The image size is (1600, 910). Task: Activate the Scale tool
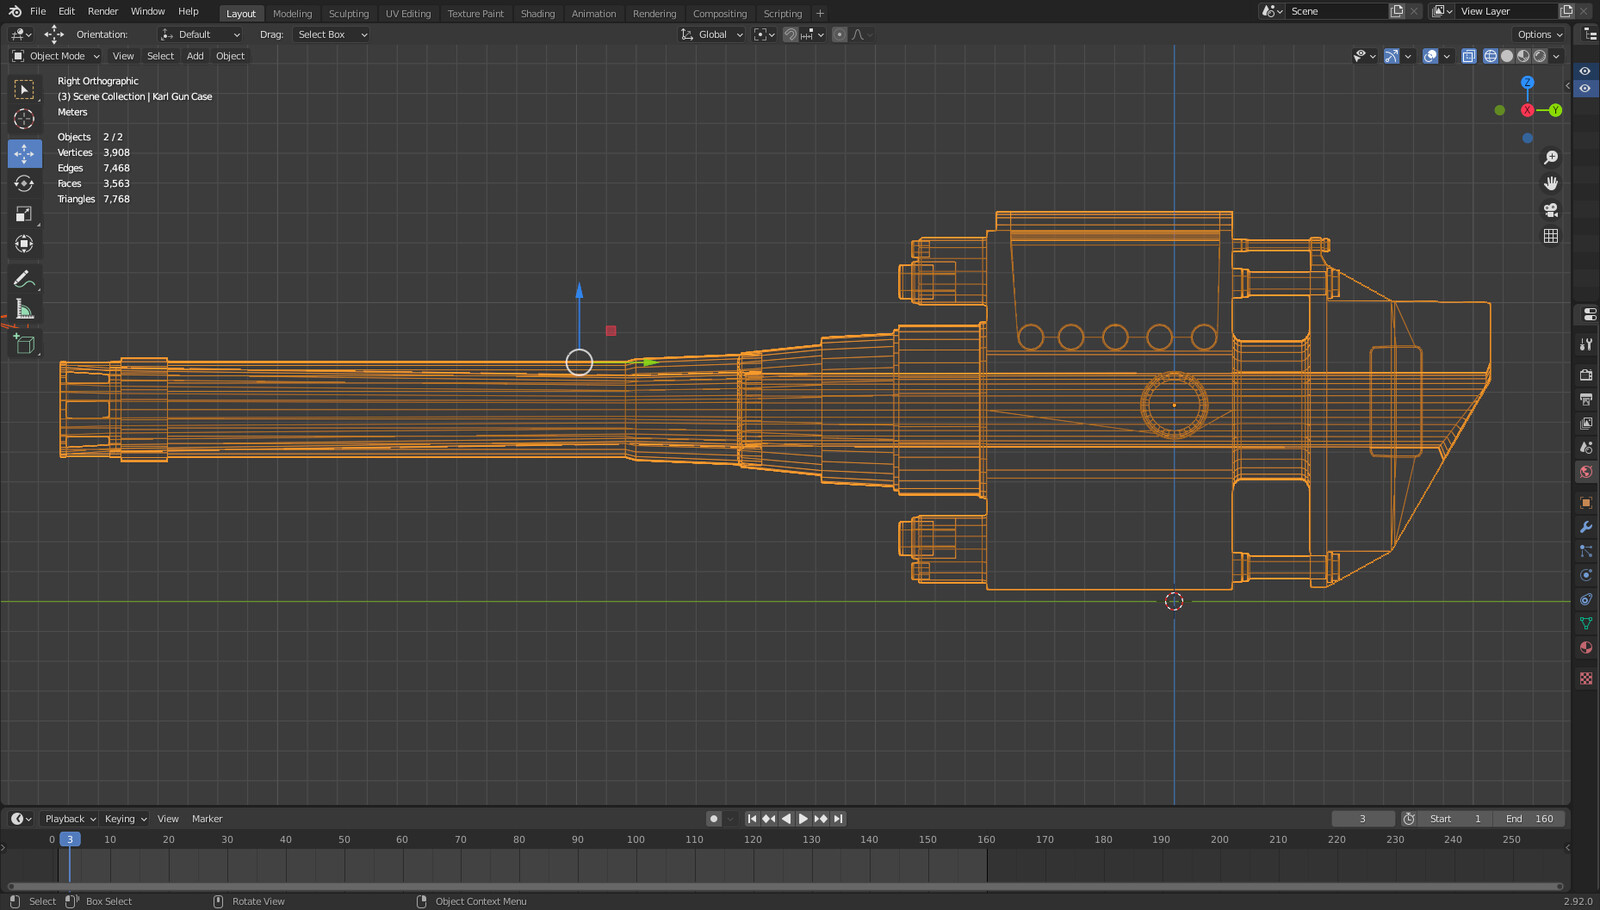point(24,214)
